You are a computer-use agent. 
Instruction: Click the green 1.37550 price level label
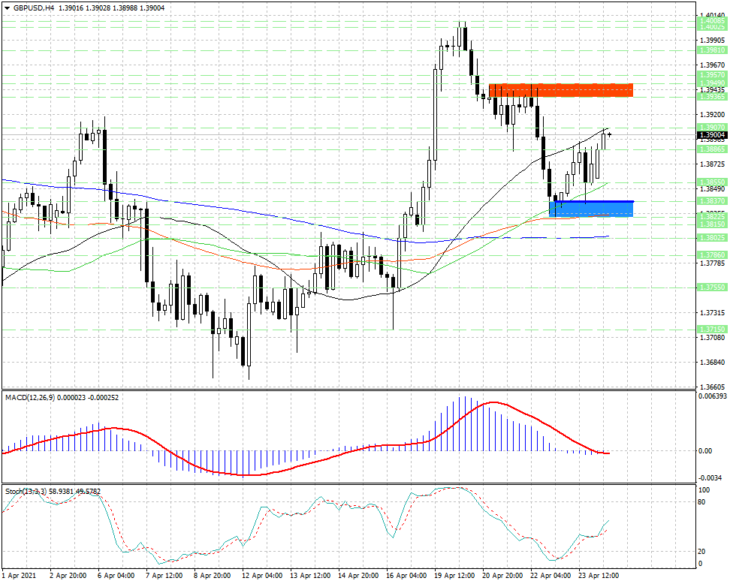tap(712, 287)
